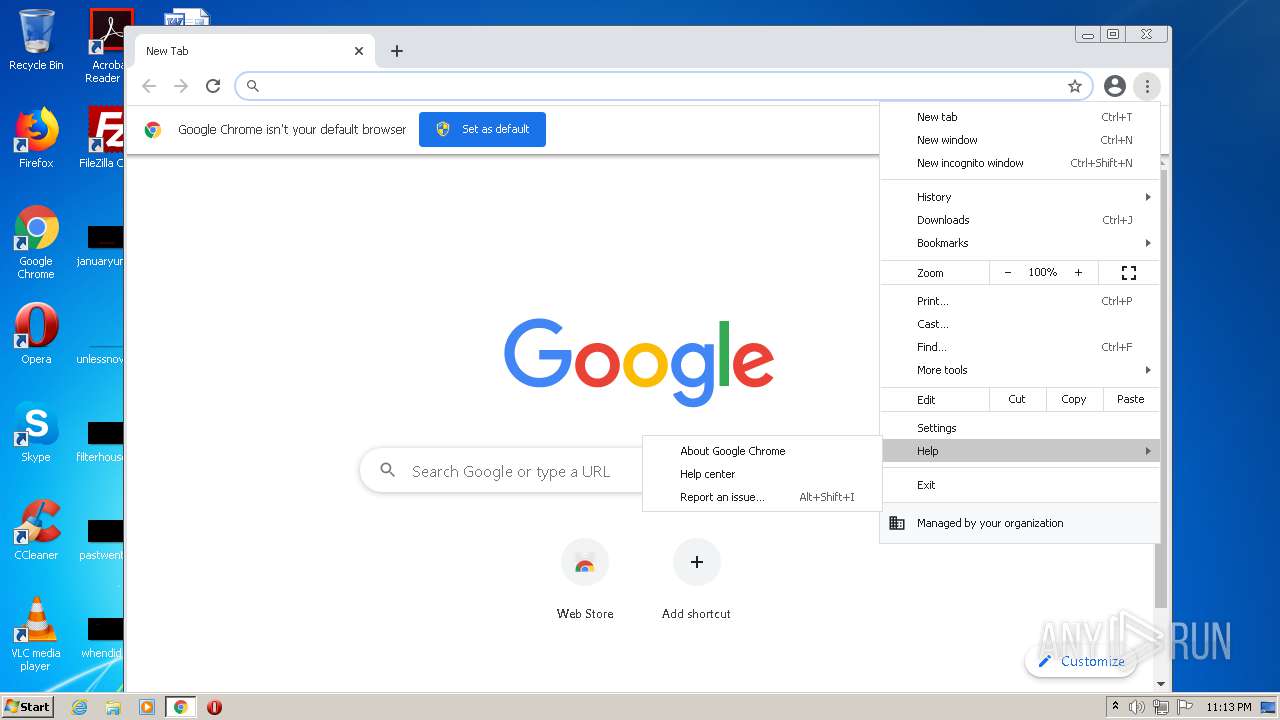1280x720 pixels.
Task: Click Managed by your organization
Action: point(1020,523)
